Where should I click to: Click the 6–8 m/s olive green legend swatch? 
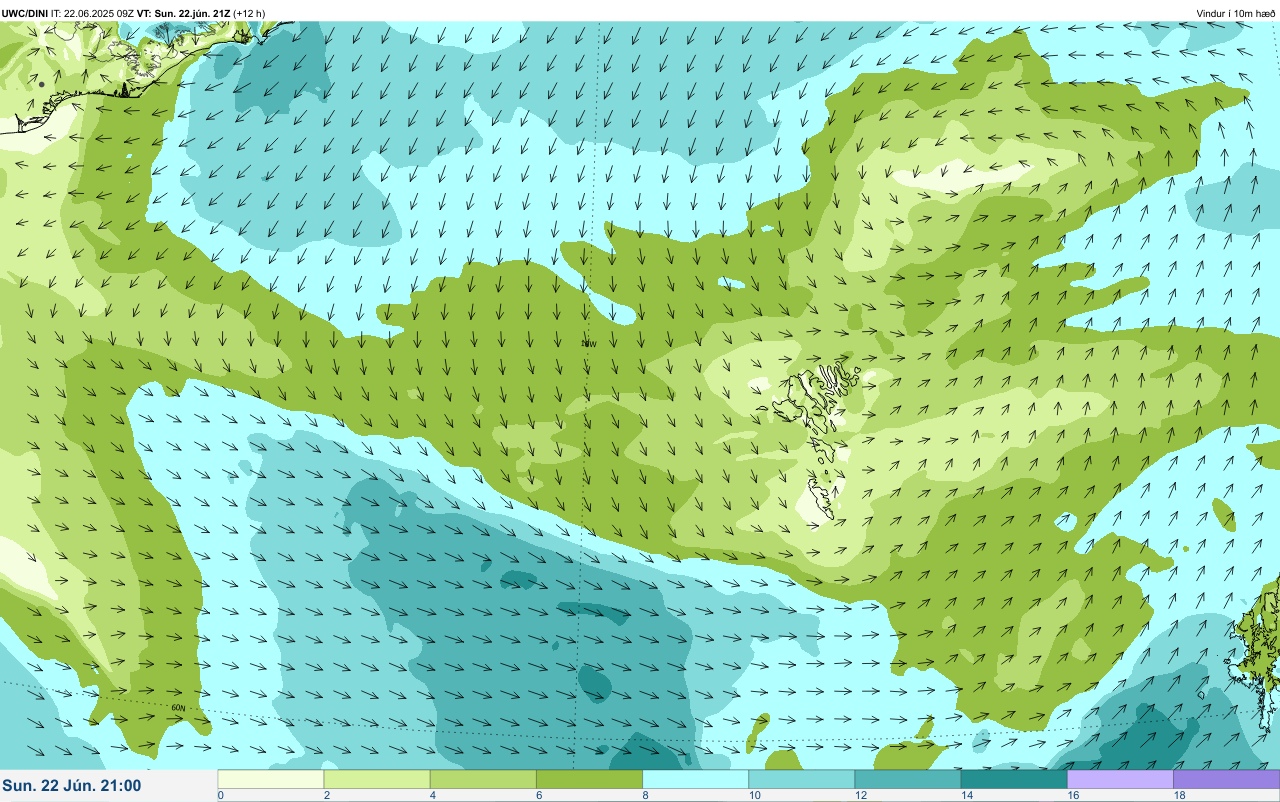coord(589,779)
